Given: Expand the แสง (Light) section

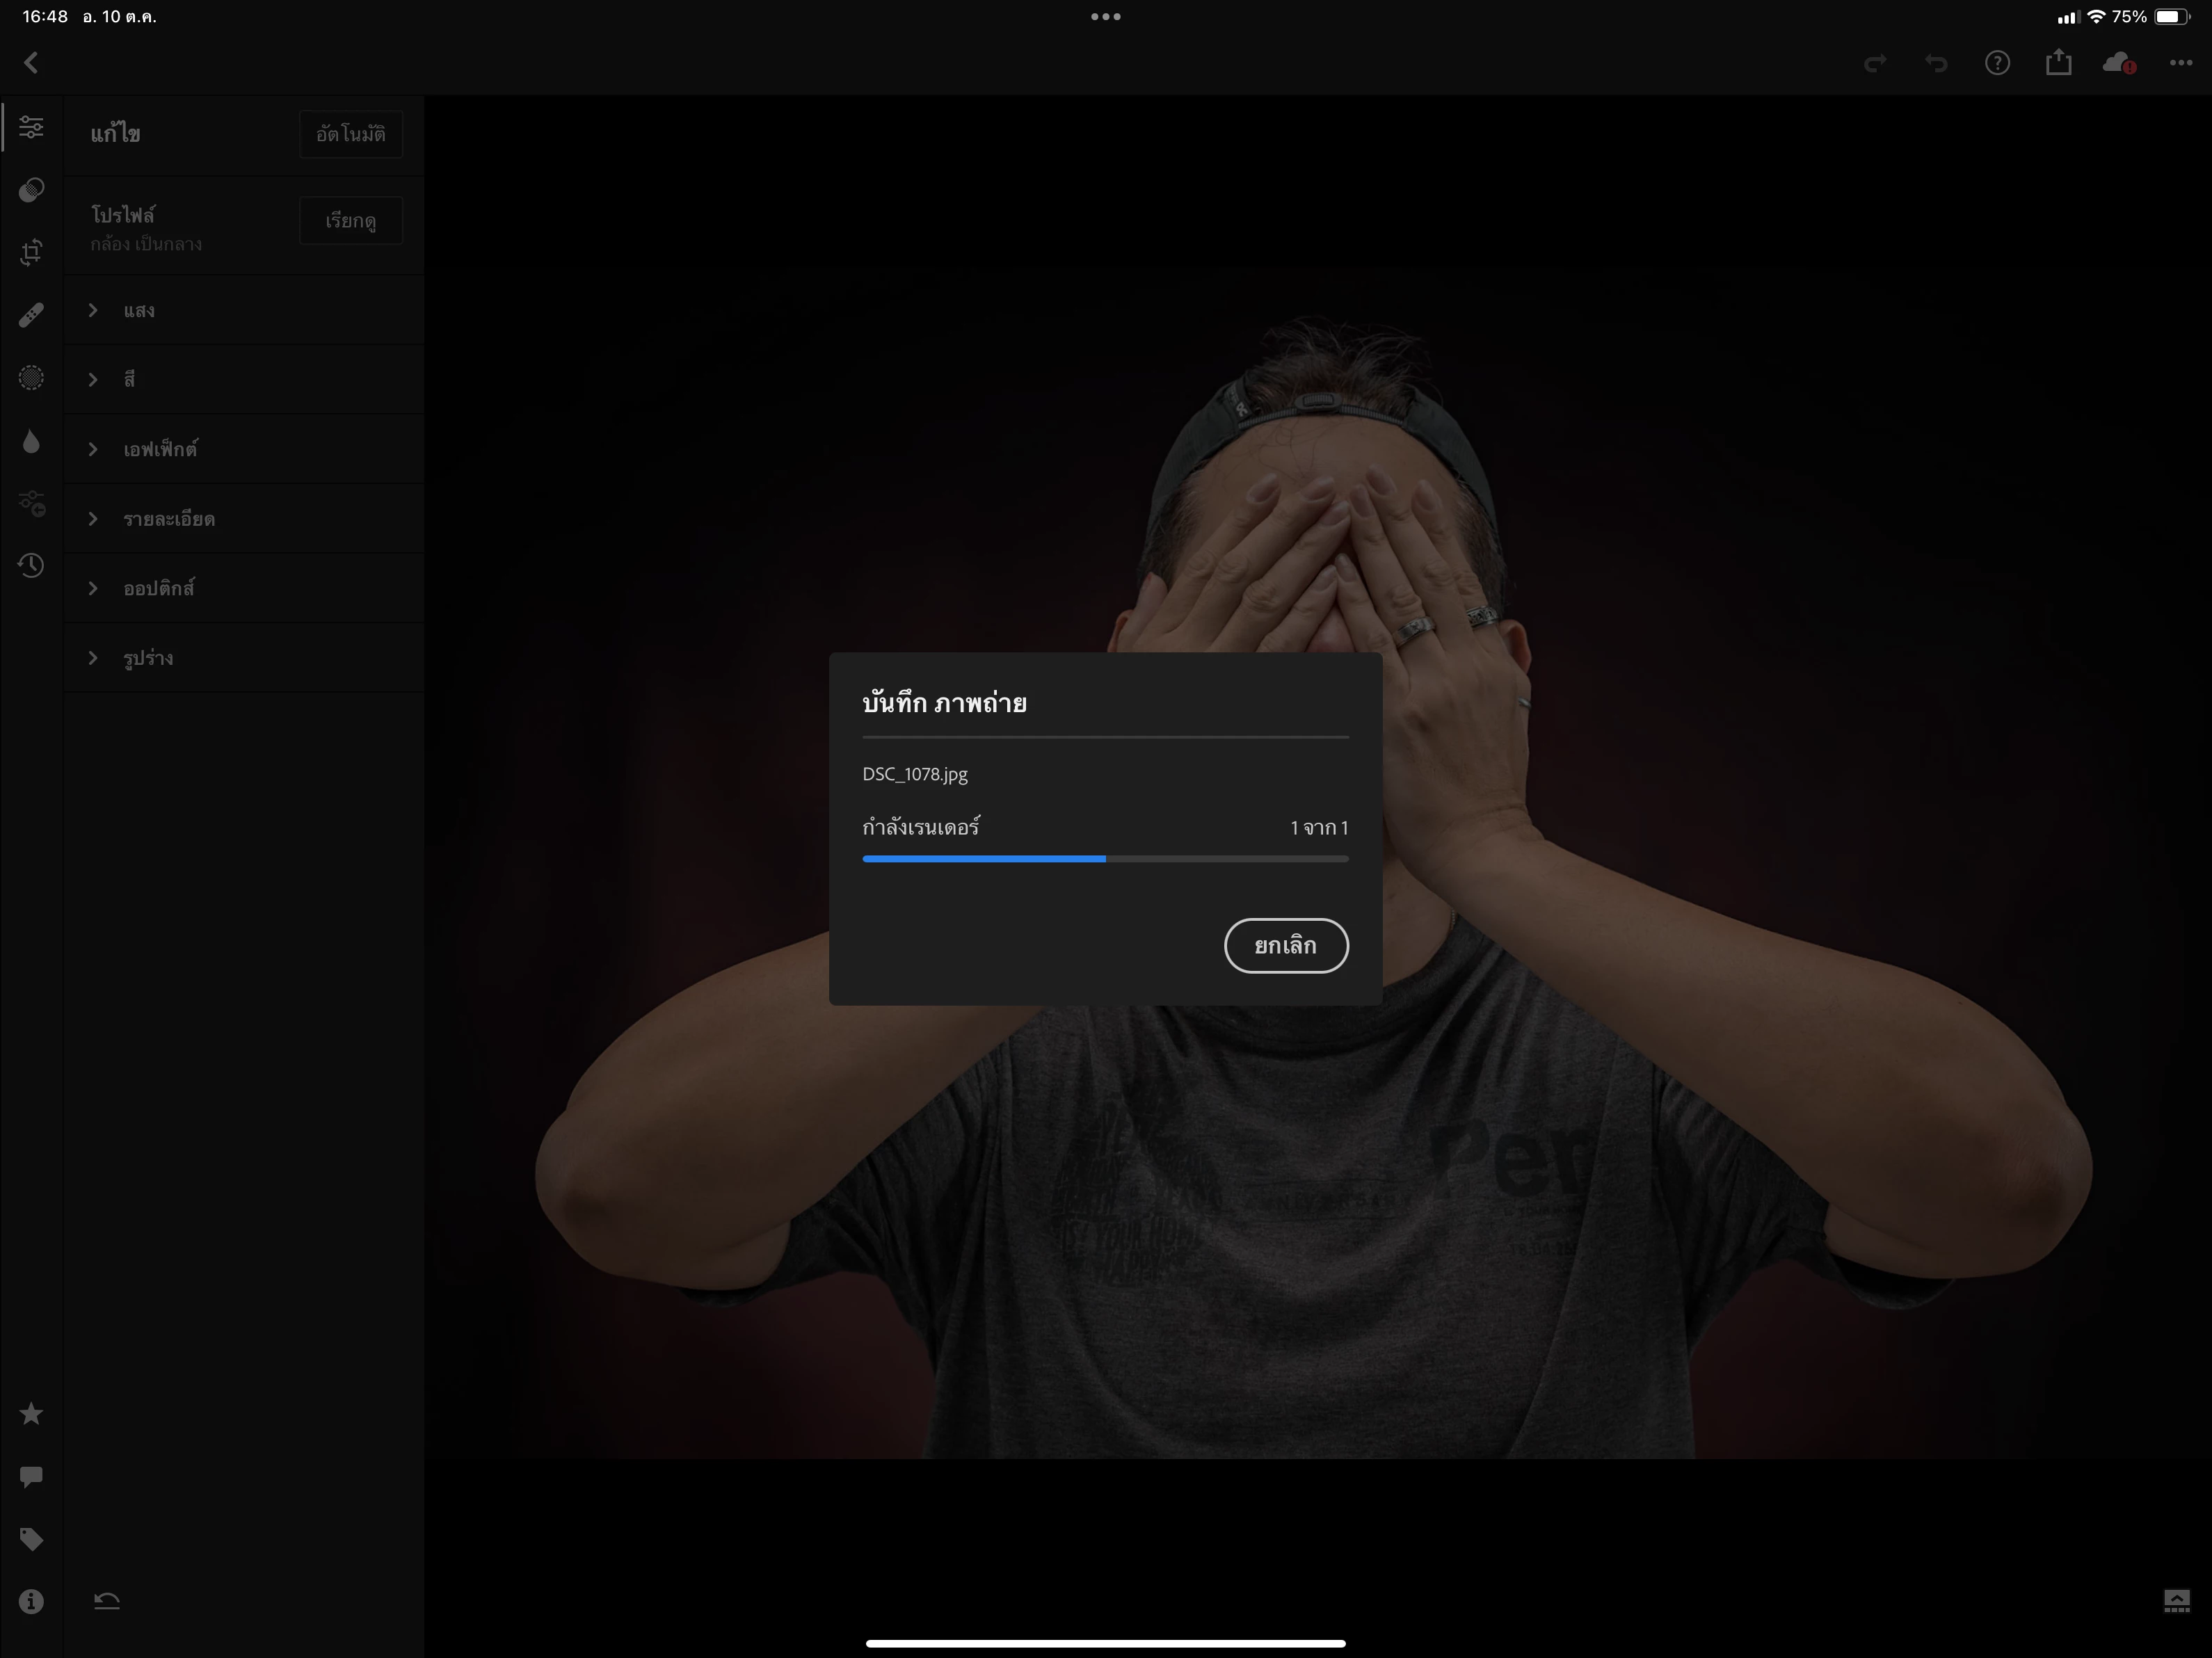Looking at the screenshot, I should 139,311.
